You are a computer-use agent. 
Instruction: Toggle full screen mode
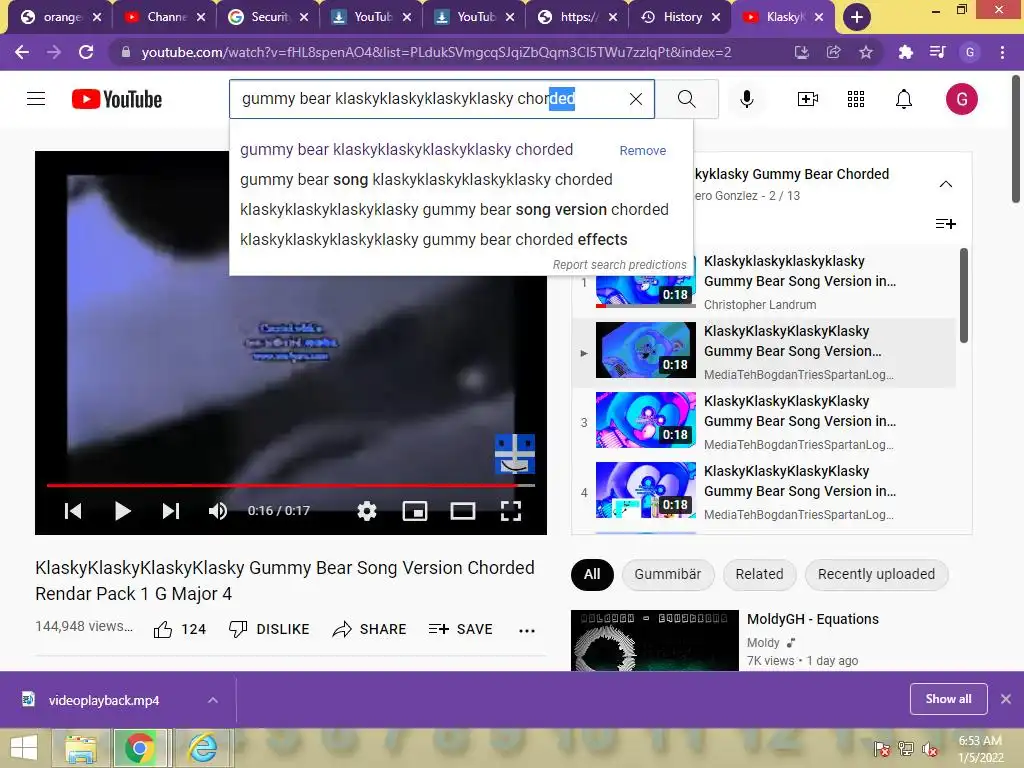[511, 511]
